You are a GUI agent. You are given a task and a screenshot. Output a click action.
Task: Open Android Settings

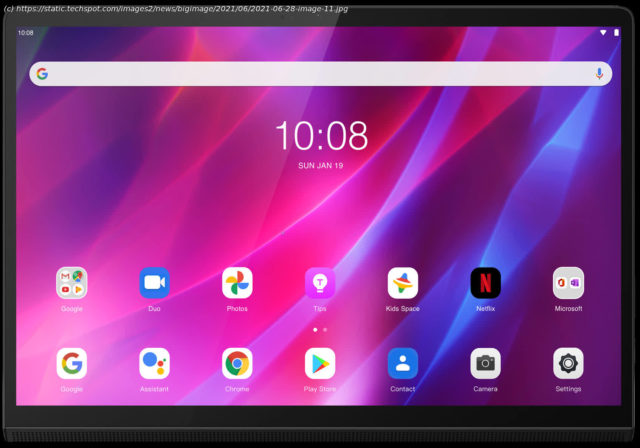point(568,363)
